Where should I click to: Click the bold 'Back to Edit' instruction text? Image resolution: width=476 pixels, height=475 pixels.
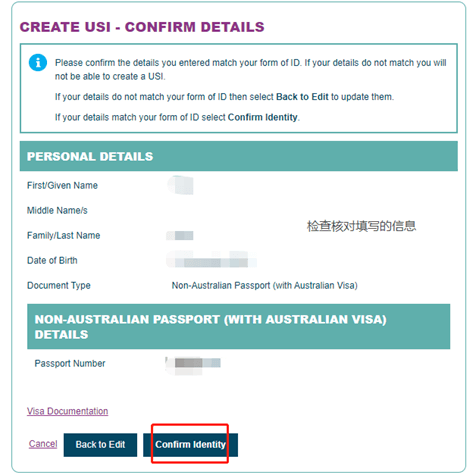pos(302,97)
